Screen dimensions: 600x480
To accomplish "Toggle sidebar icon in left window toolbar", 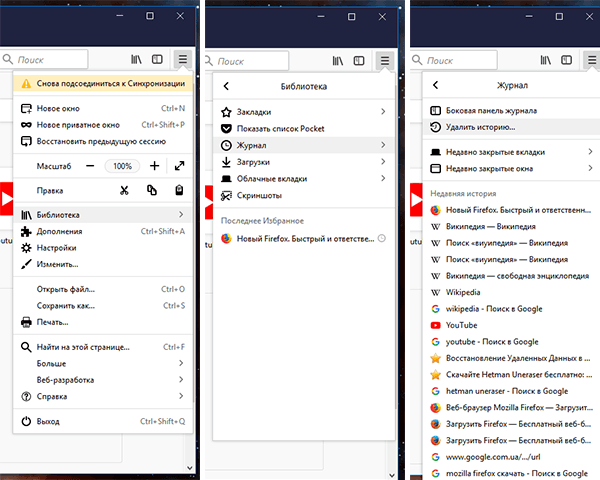I will click(x=157, y=59).
